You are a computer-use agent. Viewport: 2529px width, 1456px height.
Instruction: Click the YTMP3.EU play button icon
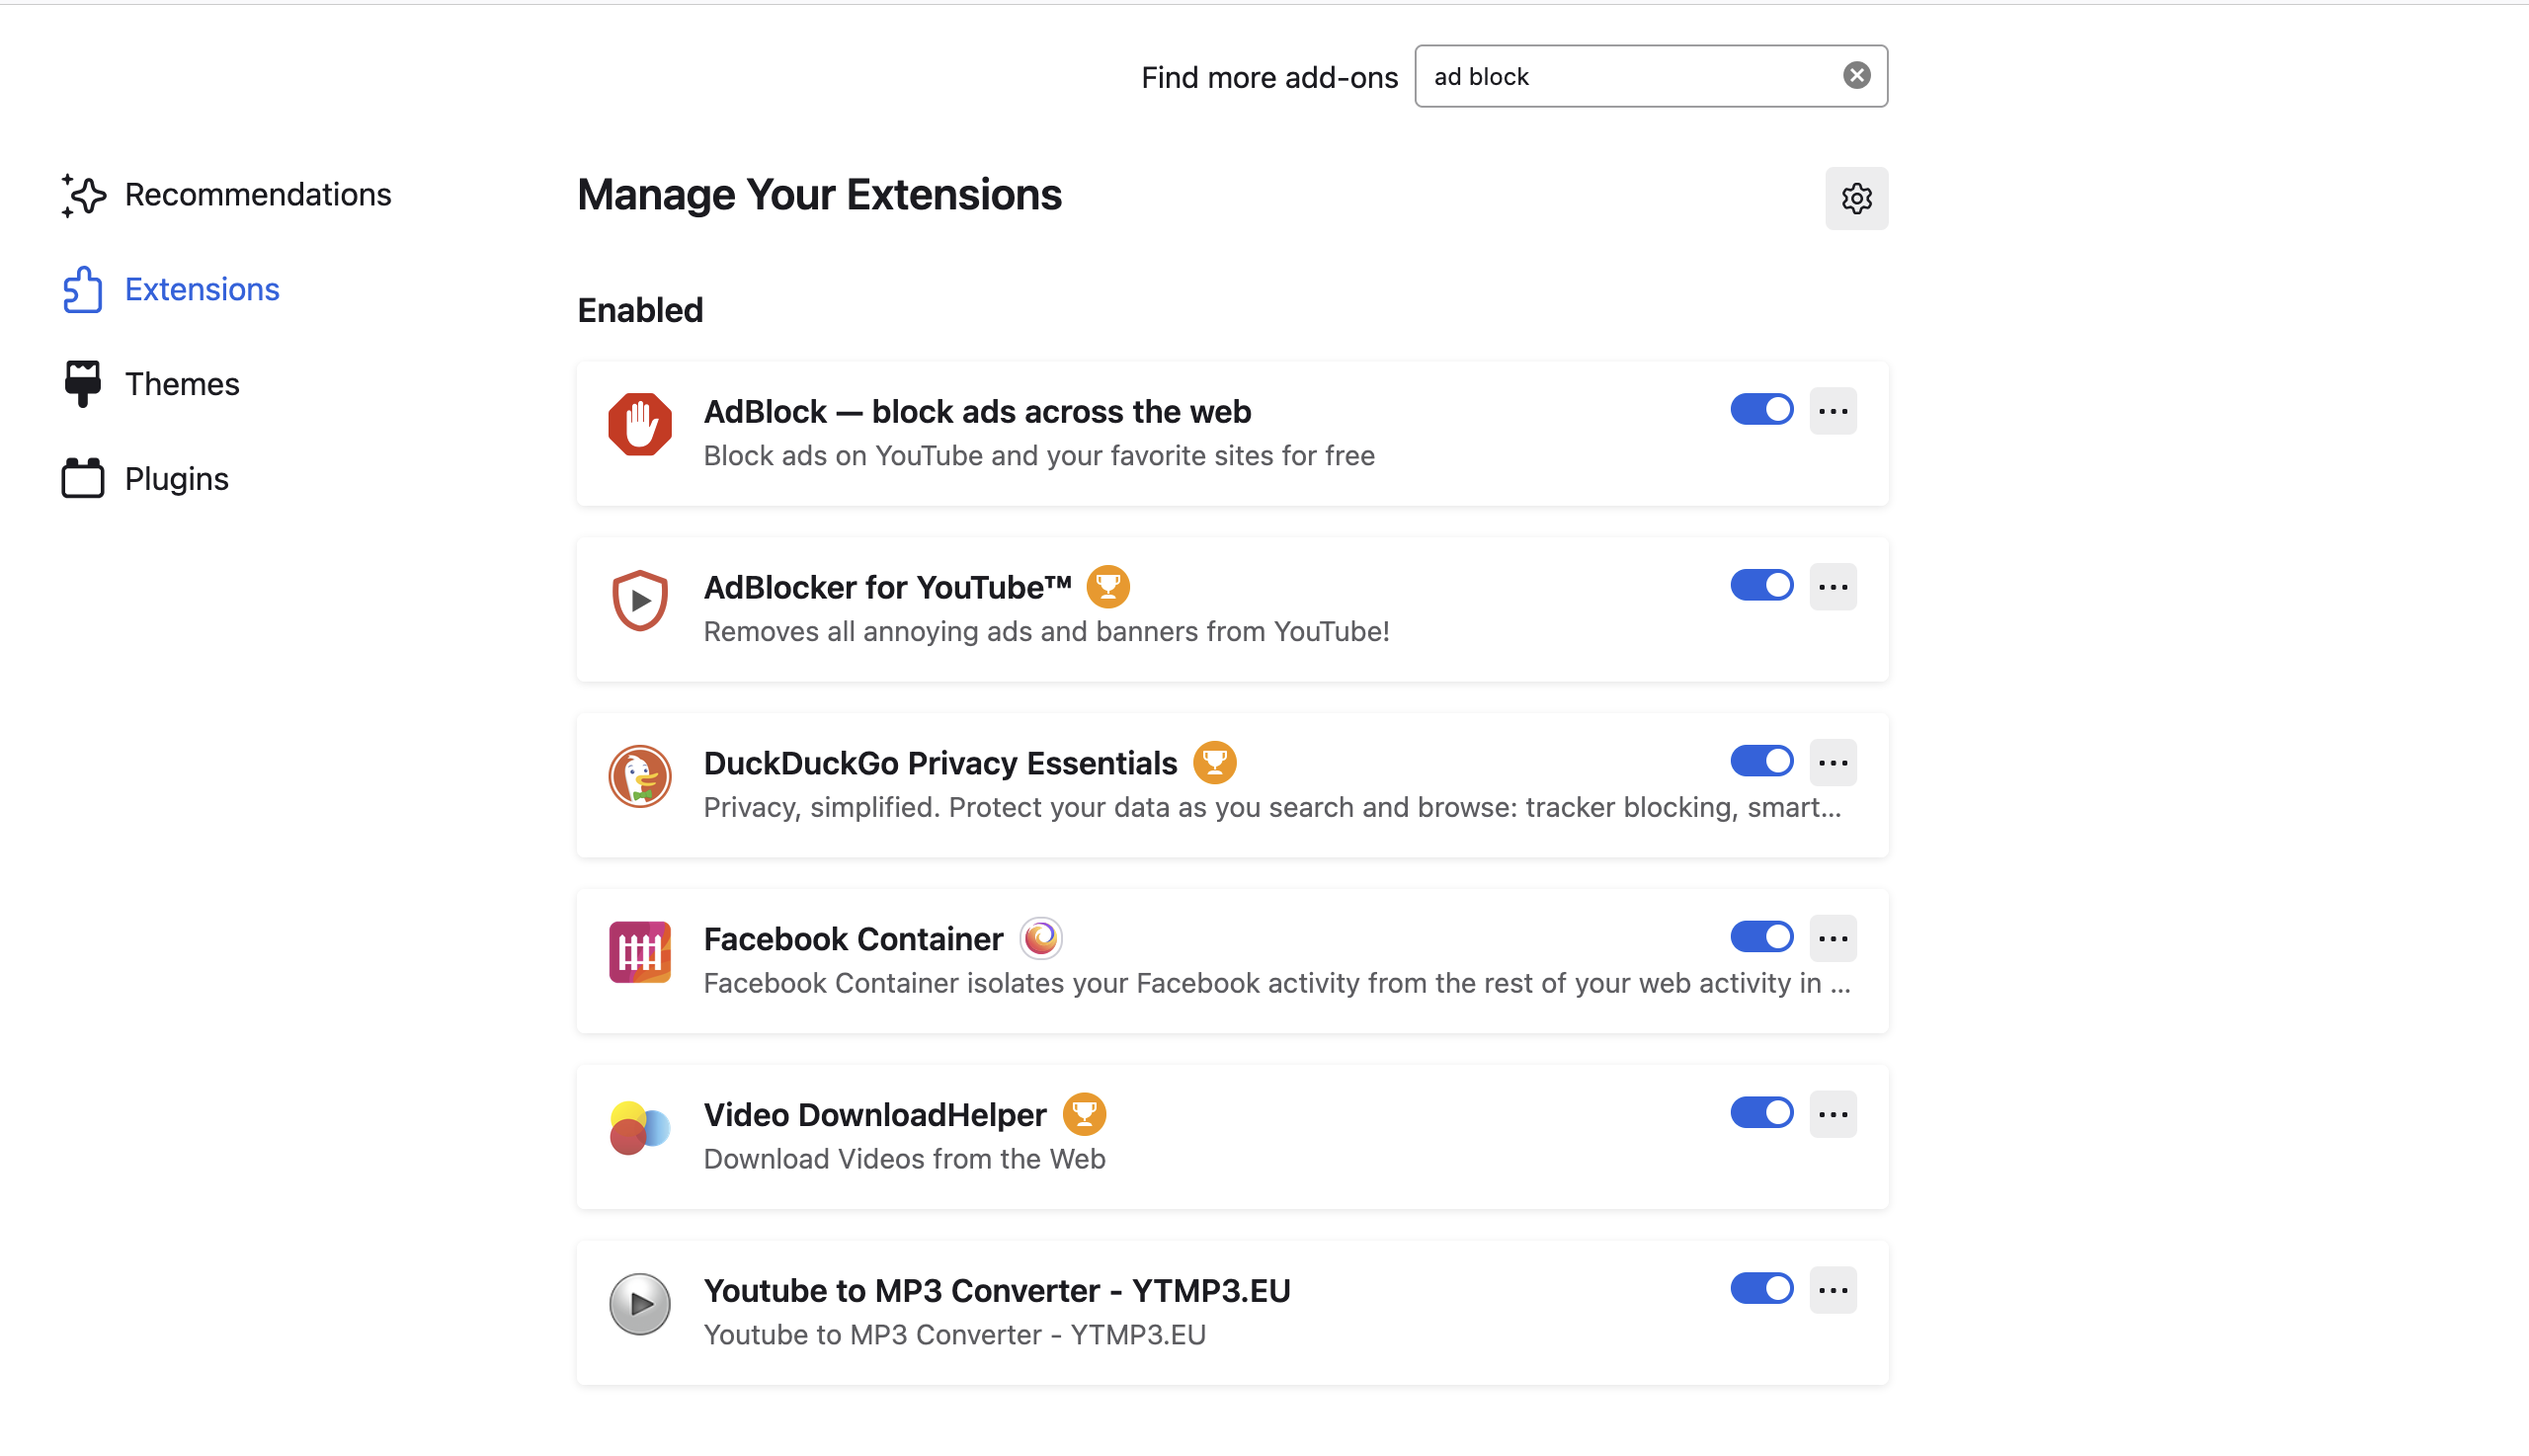pyautogui.click(x=640, y=1304)
